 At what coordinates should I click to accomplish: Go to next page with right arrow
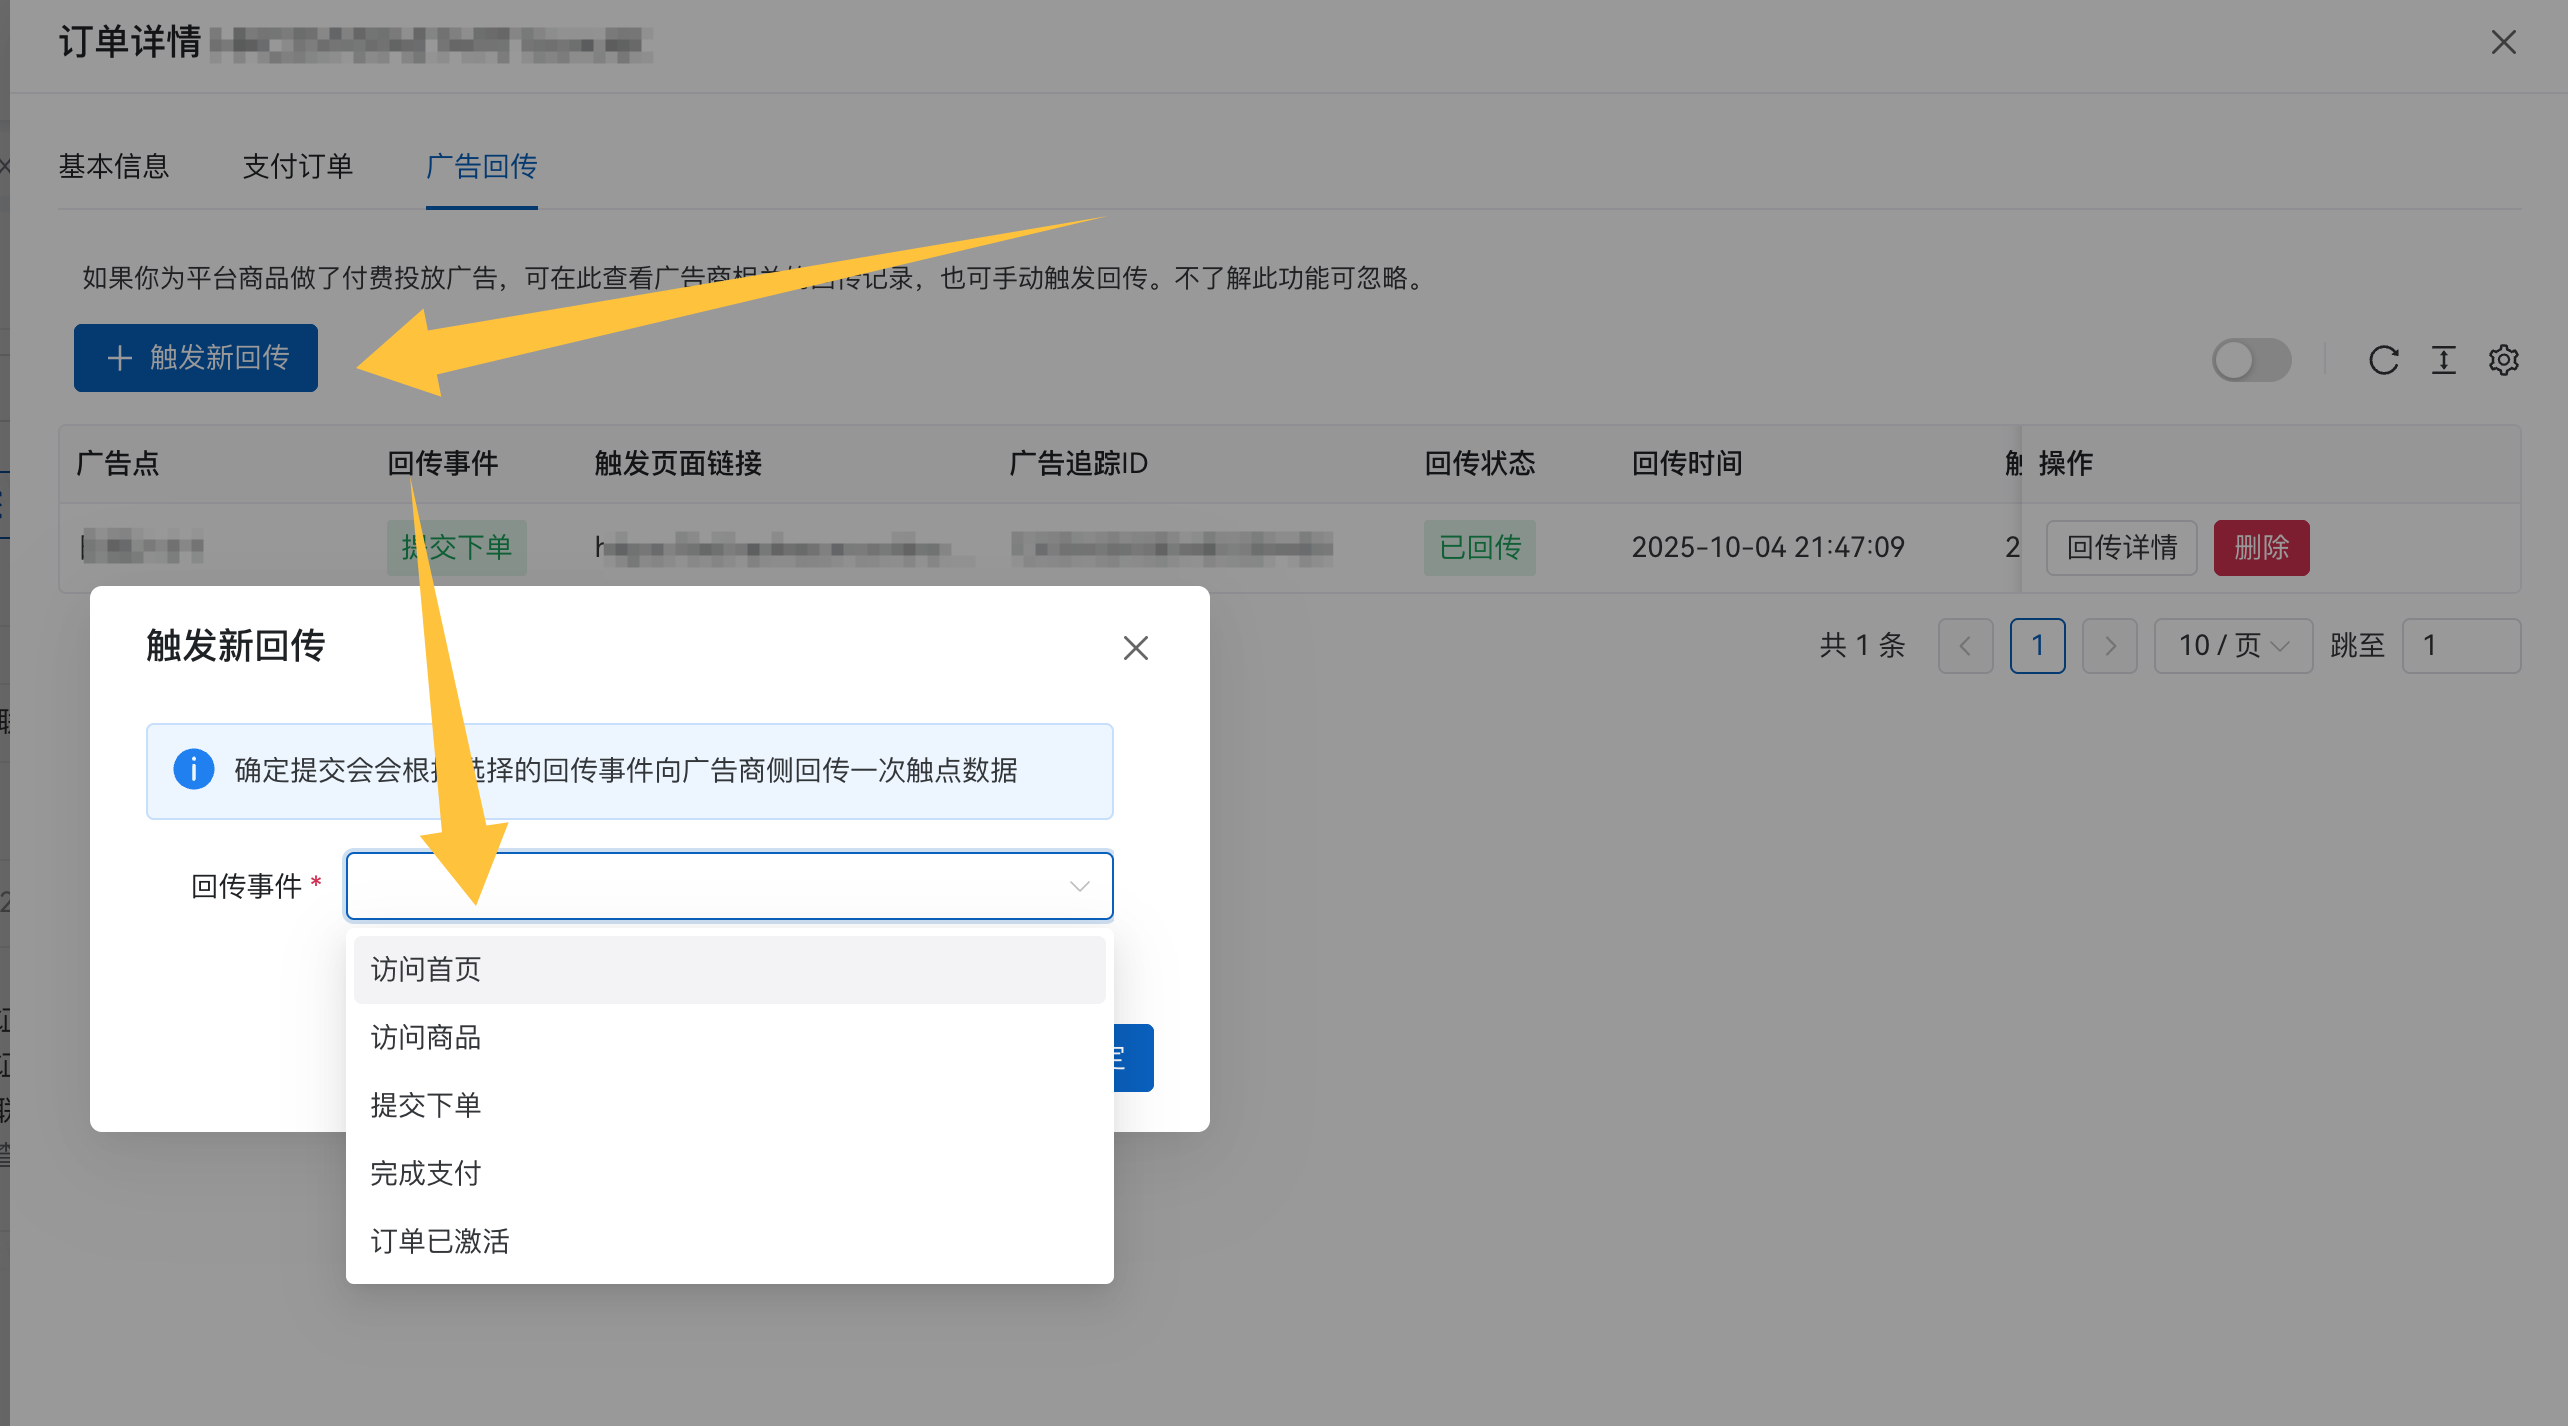(x=2110, y=645)
